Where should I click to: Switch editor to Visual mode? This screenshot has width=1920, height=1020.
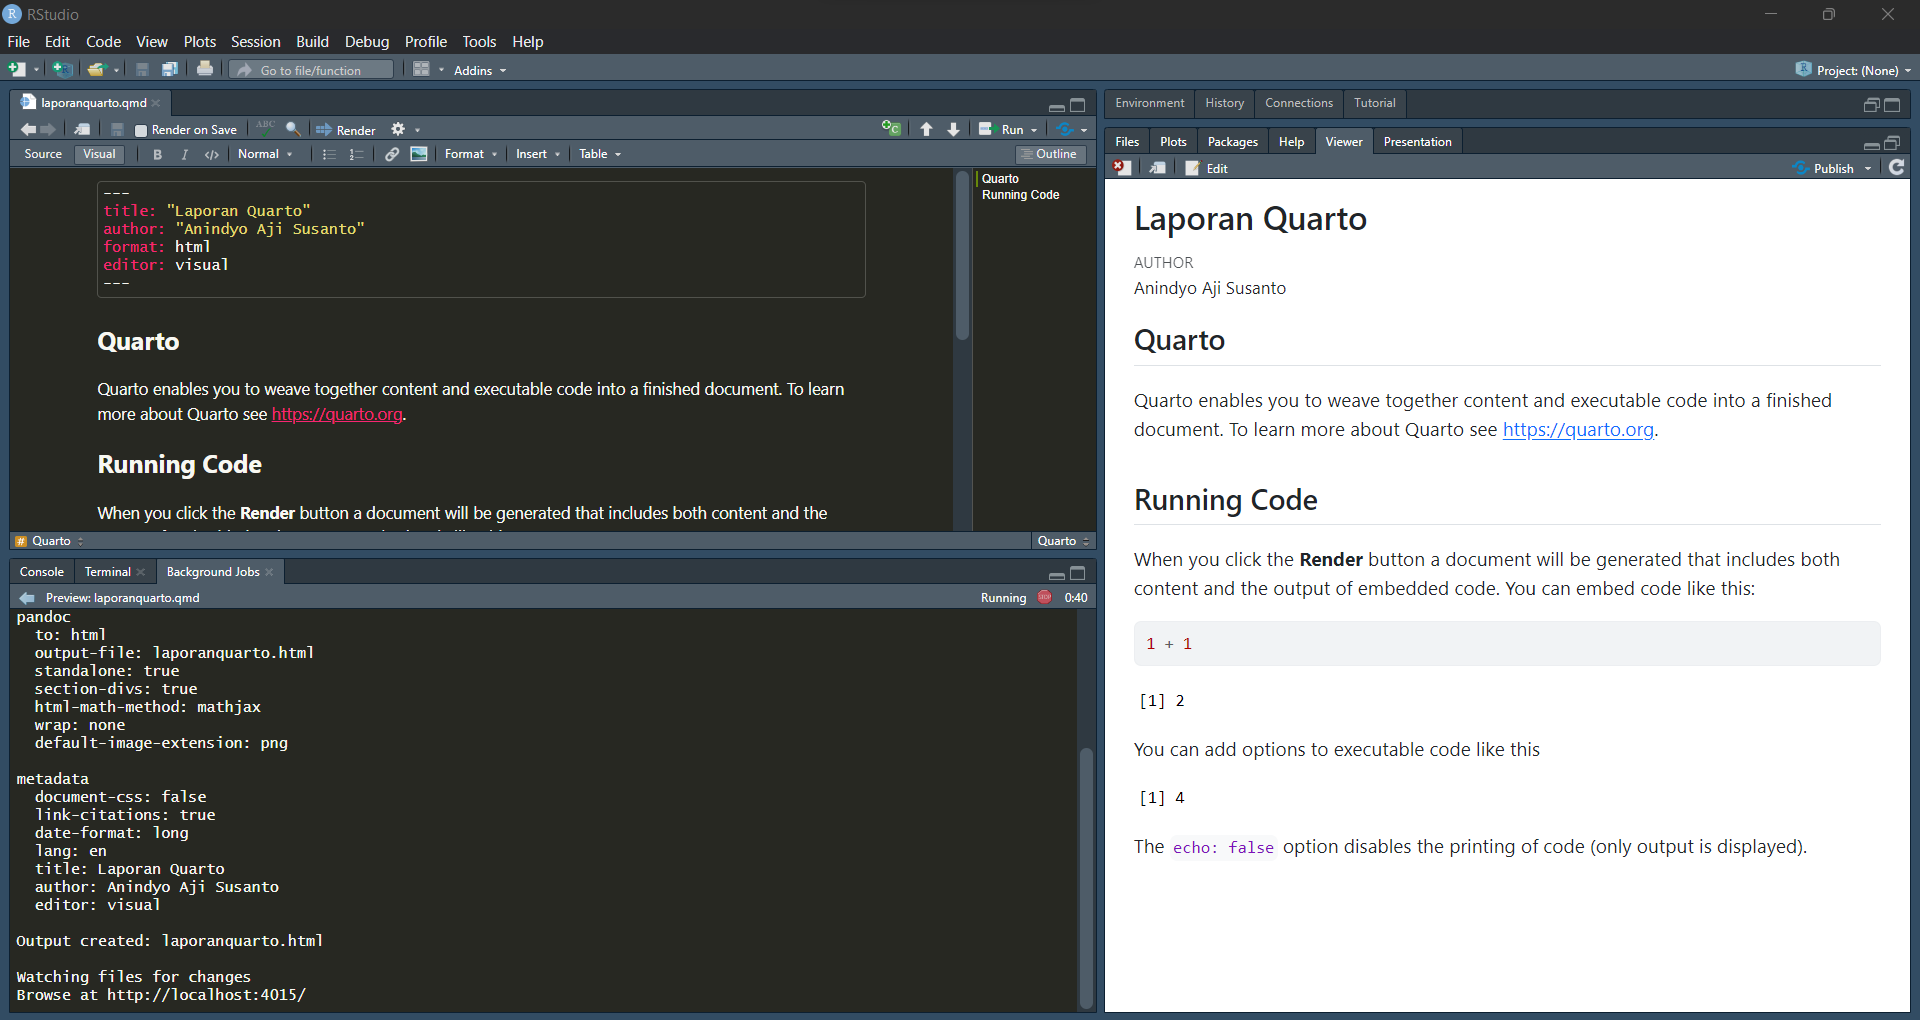(99, 154)
